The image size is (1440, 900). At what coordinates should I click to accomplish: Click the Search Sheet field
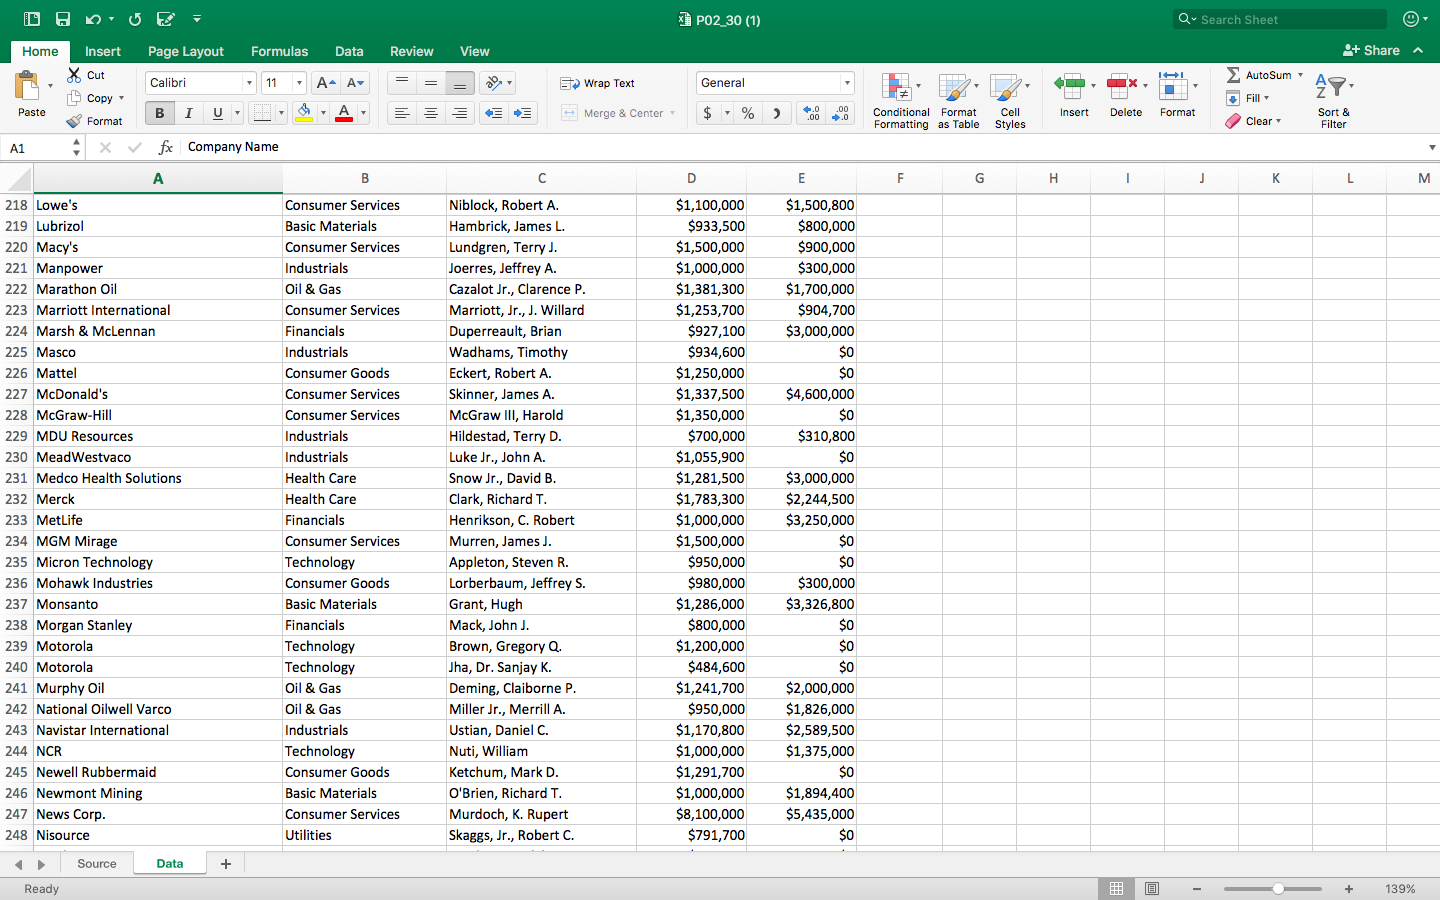[x=1280, y=19]
